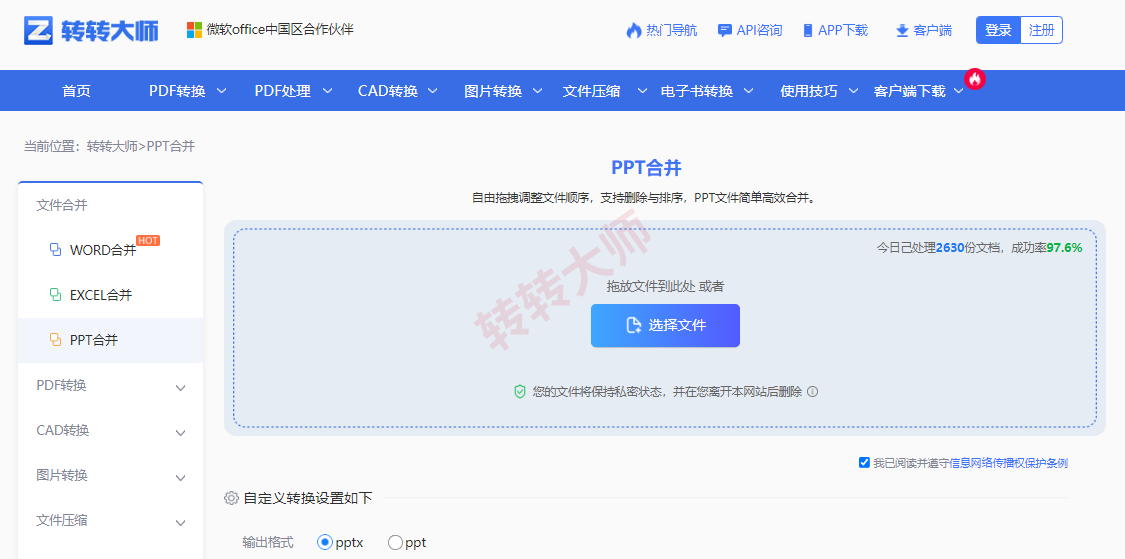Expand the 图片转换 nav dropdown arrow

point(538,91)
